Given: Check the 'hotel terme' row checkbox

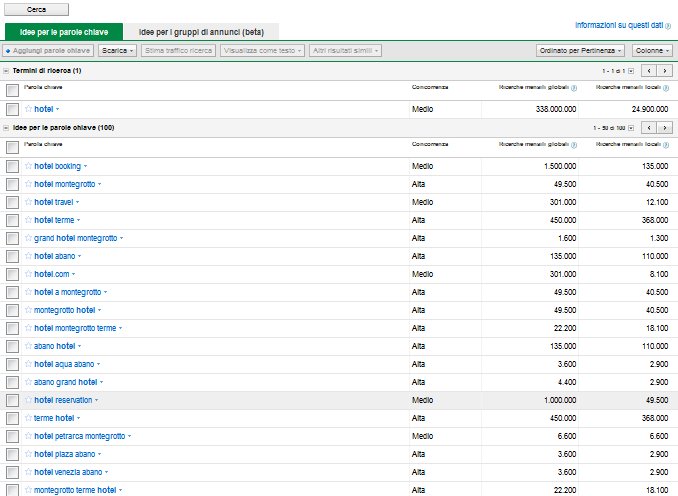Looking at the screenshot, I should click(x=13, y=221).
